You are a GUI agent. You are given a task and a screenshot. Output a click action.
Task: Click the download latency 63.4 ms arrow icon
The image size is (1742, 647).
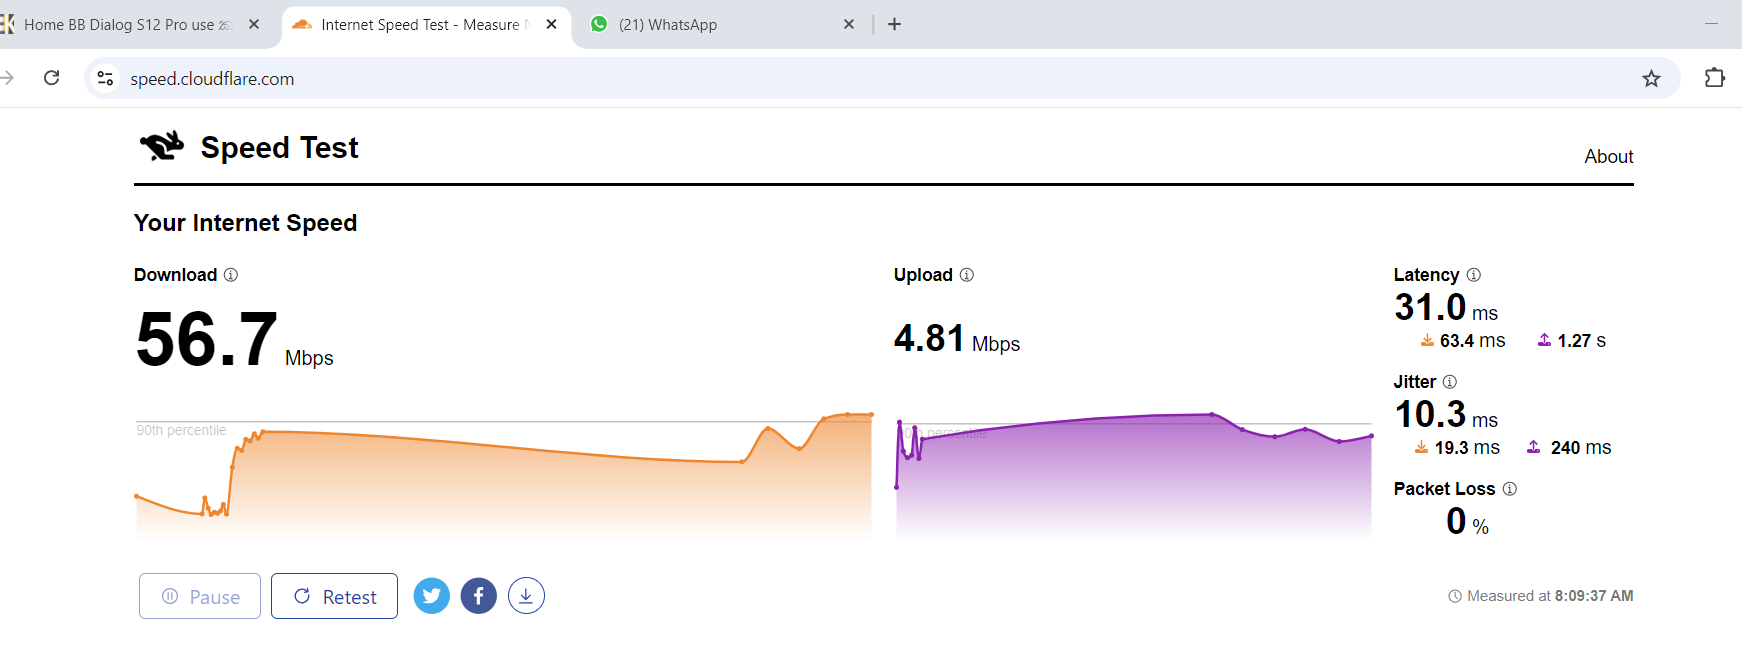pyautogui.click(x=1427, y=341)
